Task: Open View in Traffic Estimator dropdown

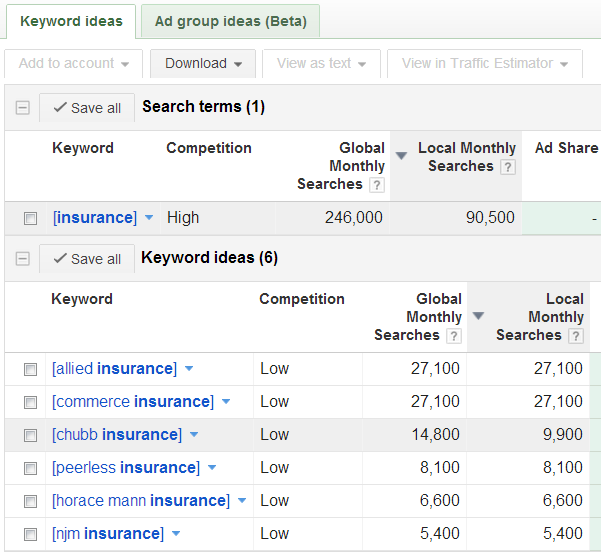Action: (485, 64)
